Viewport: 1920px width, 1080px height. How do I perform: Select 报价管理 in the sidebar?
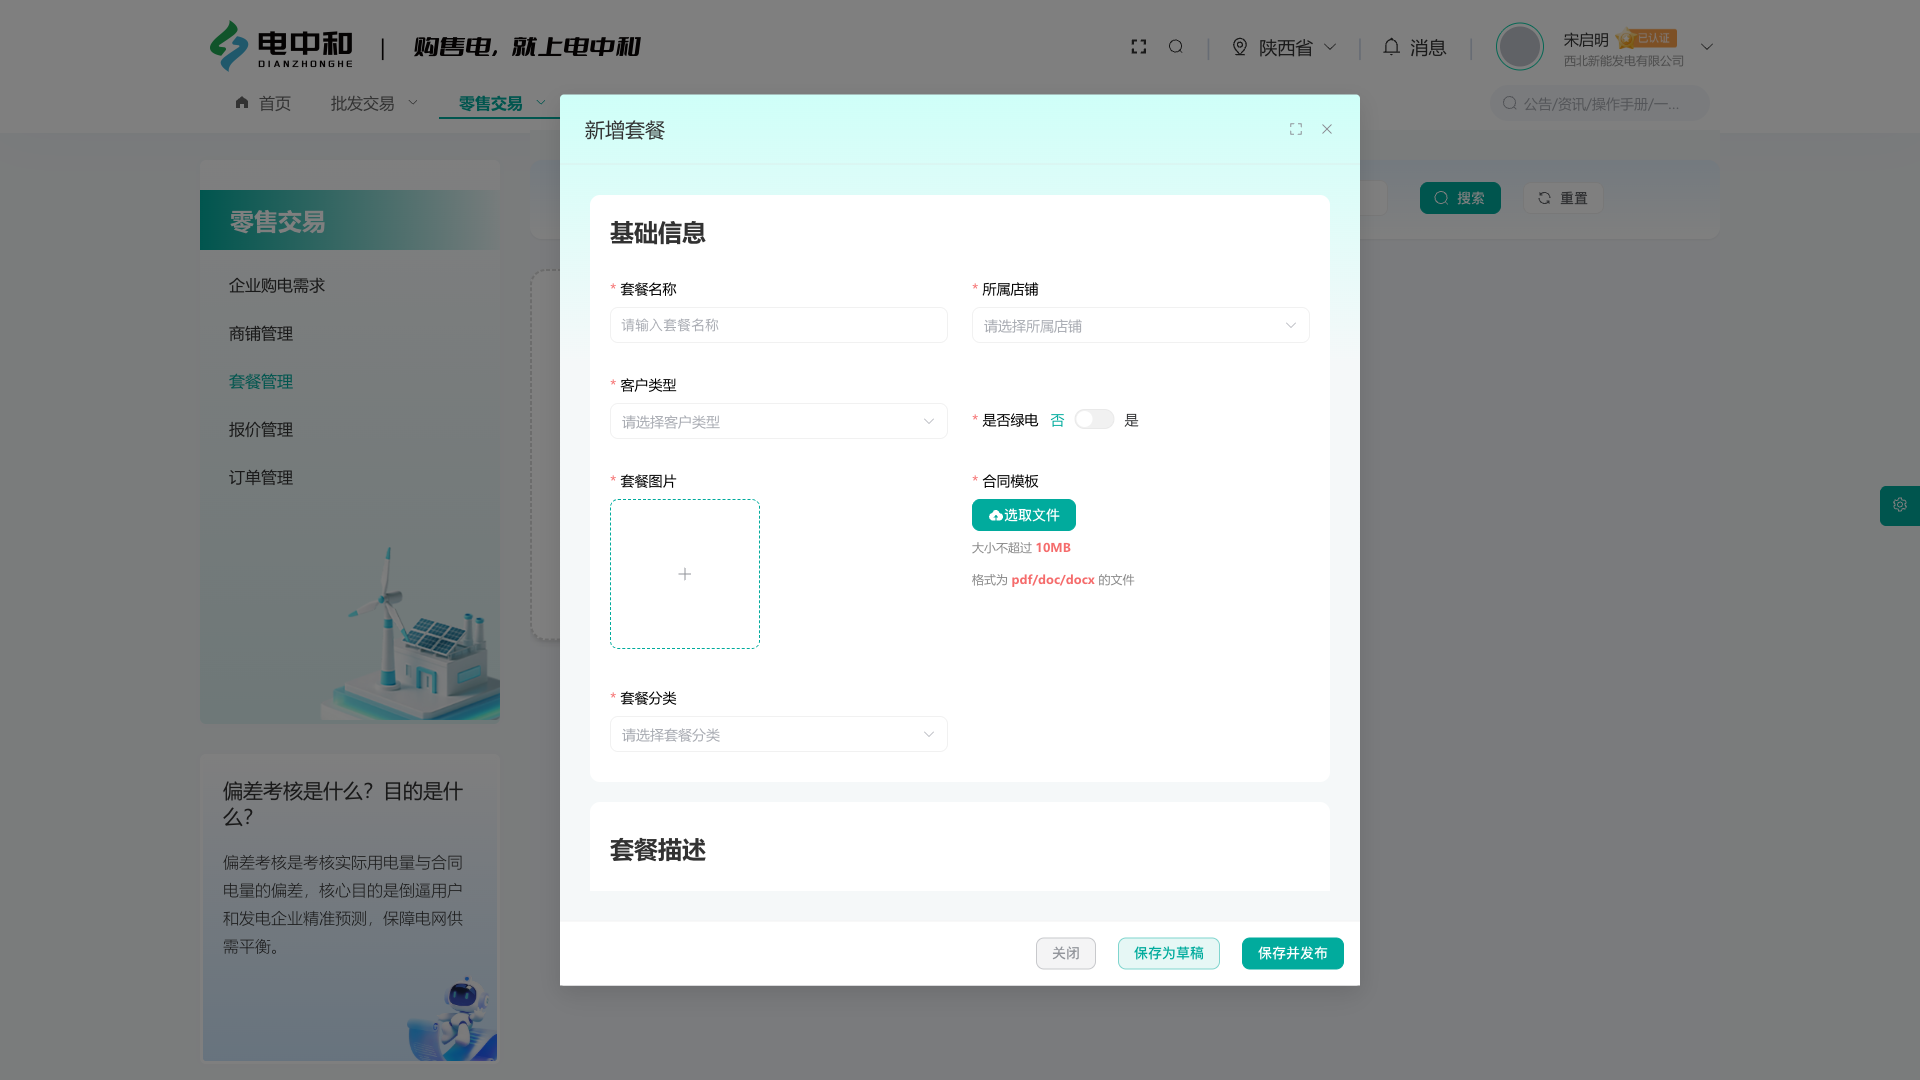(261, 430)
